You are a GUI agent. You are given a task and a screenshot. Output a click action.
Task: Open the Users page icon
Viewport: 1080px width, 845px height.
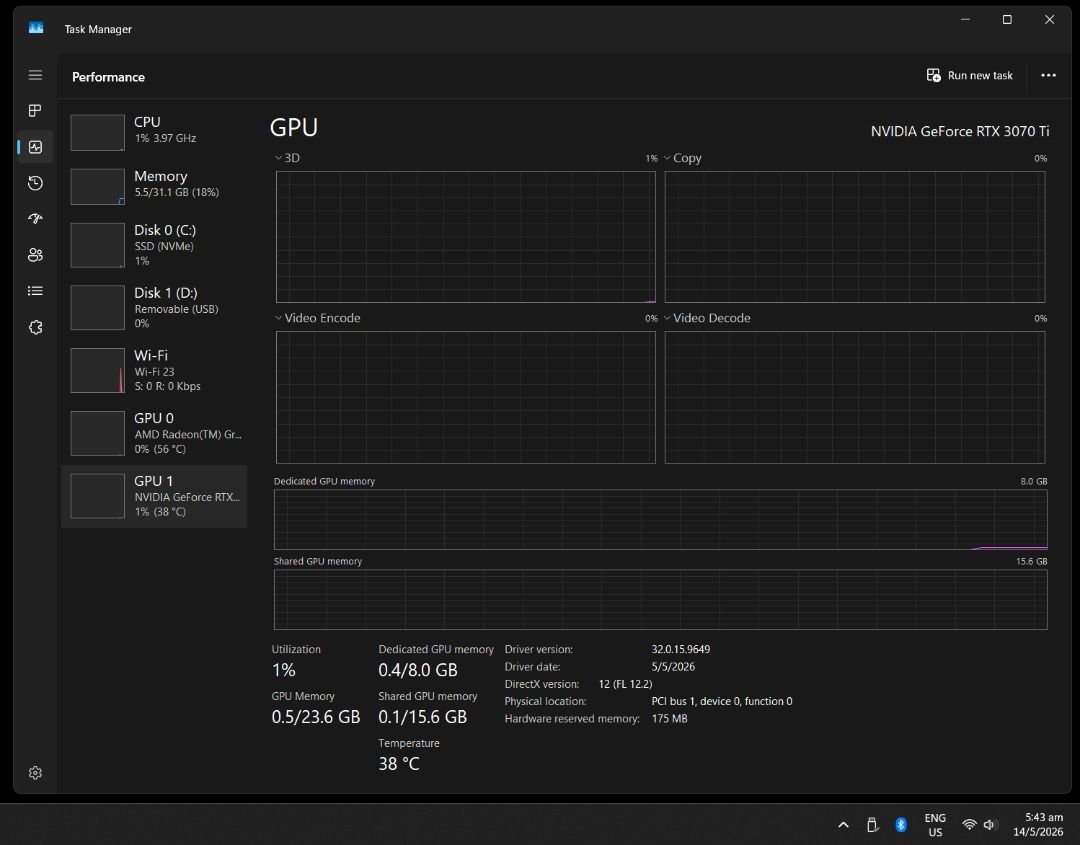tap(35, 255)
